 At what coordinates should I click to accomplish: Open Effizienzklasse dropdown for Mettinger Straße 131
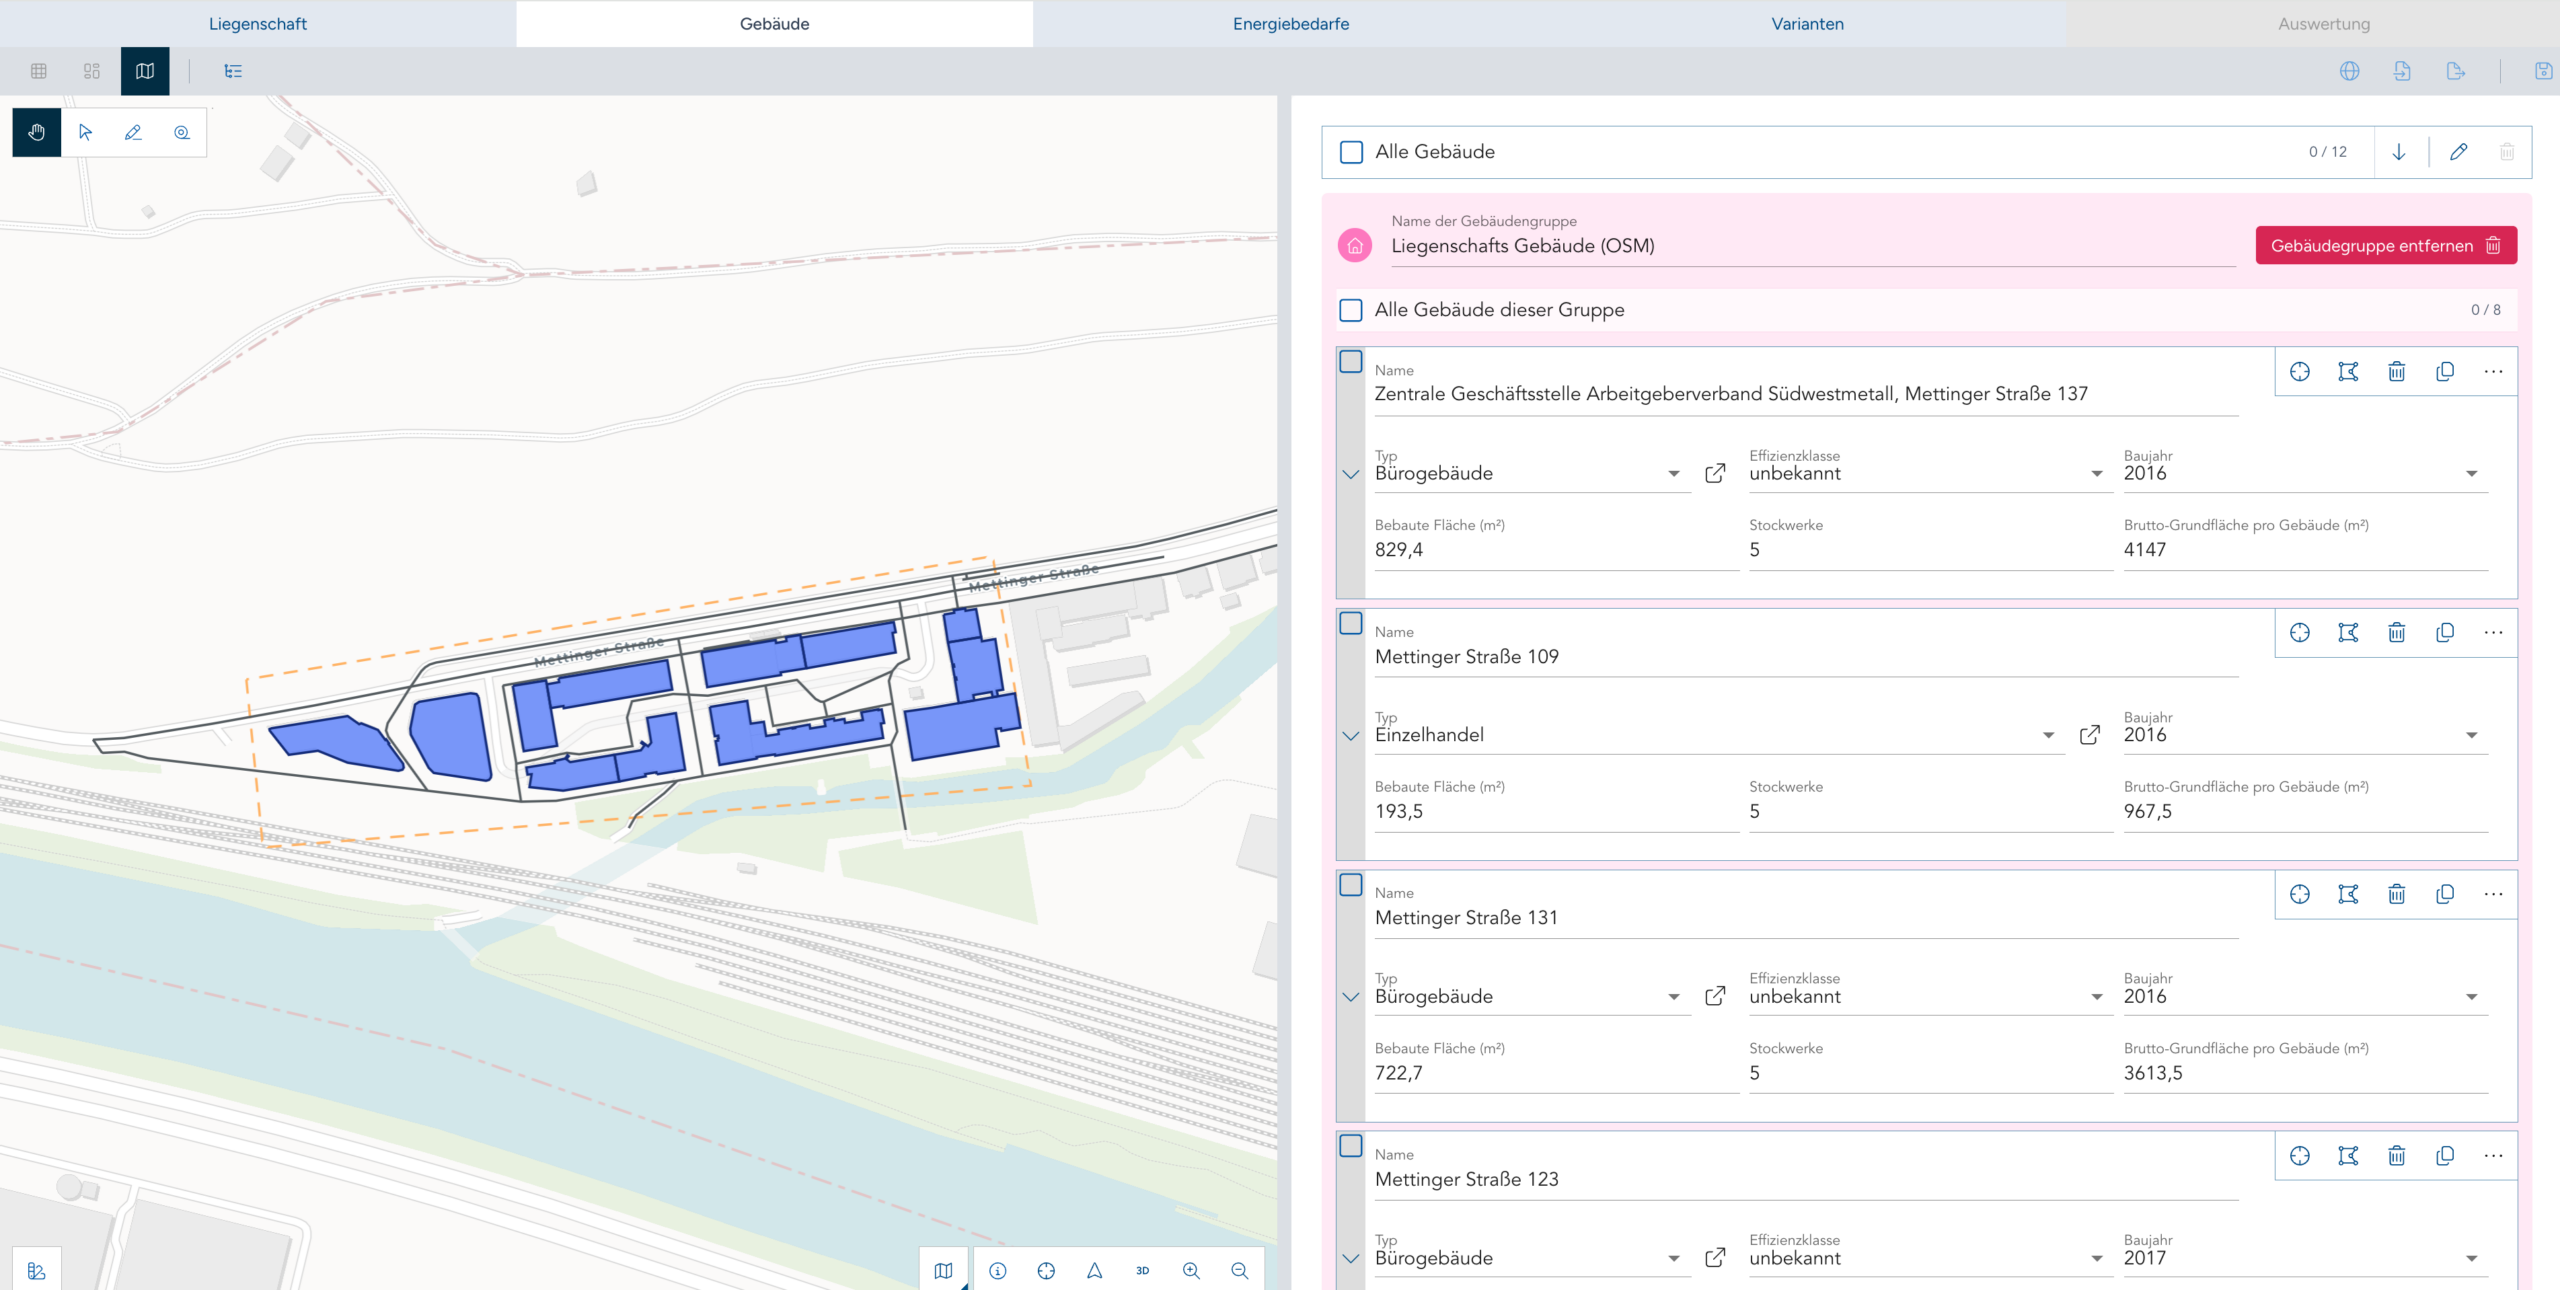coord(1930,996)
